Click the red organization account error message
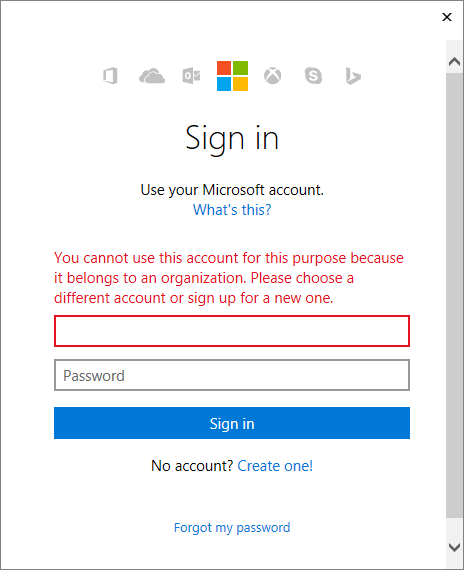The image size is (464, 570). coord(229,278)
